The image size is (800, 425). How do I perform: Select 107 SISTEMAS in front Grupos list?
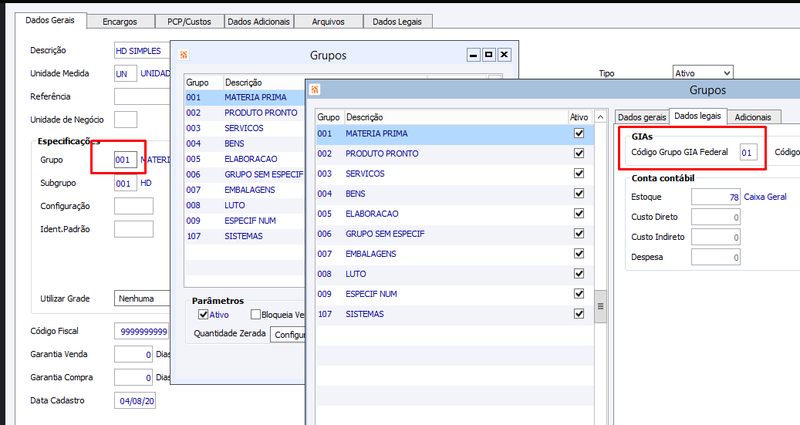coord(455,314)
